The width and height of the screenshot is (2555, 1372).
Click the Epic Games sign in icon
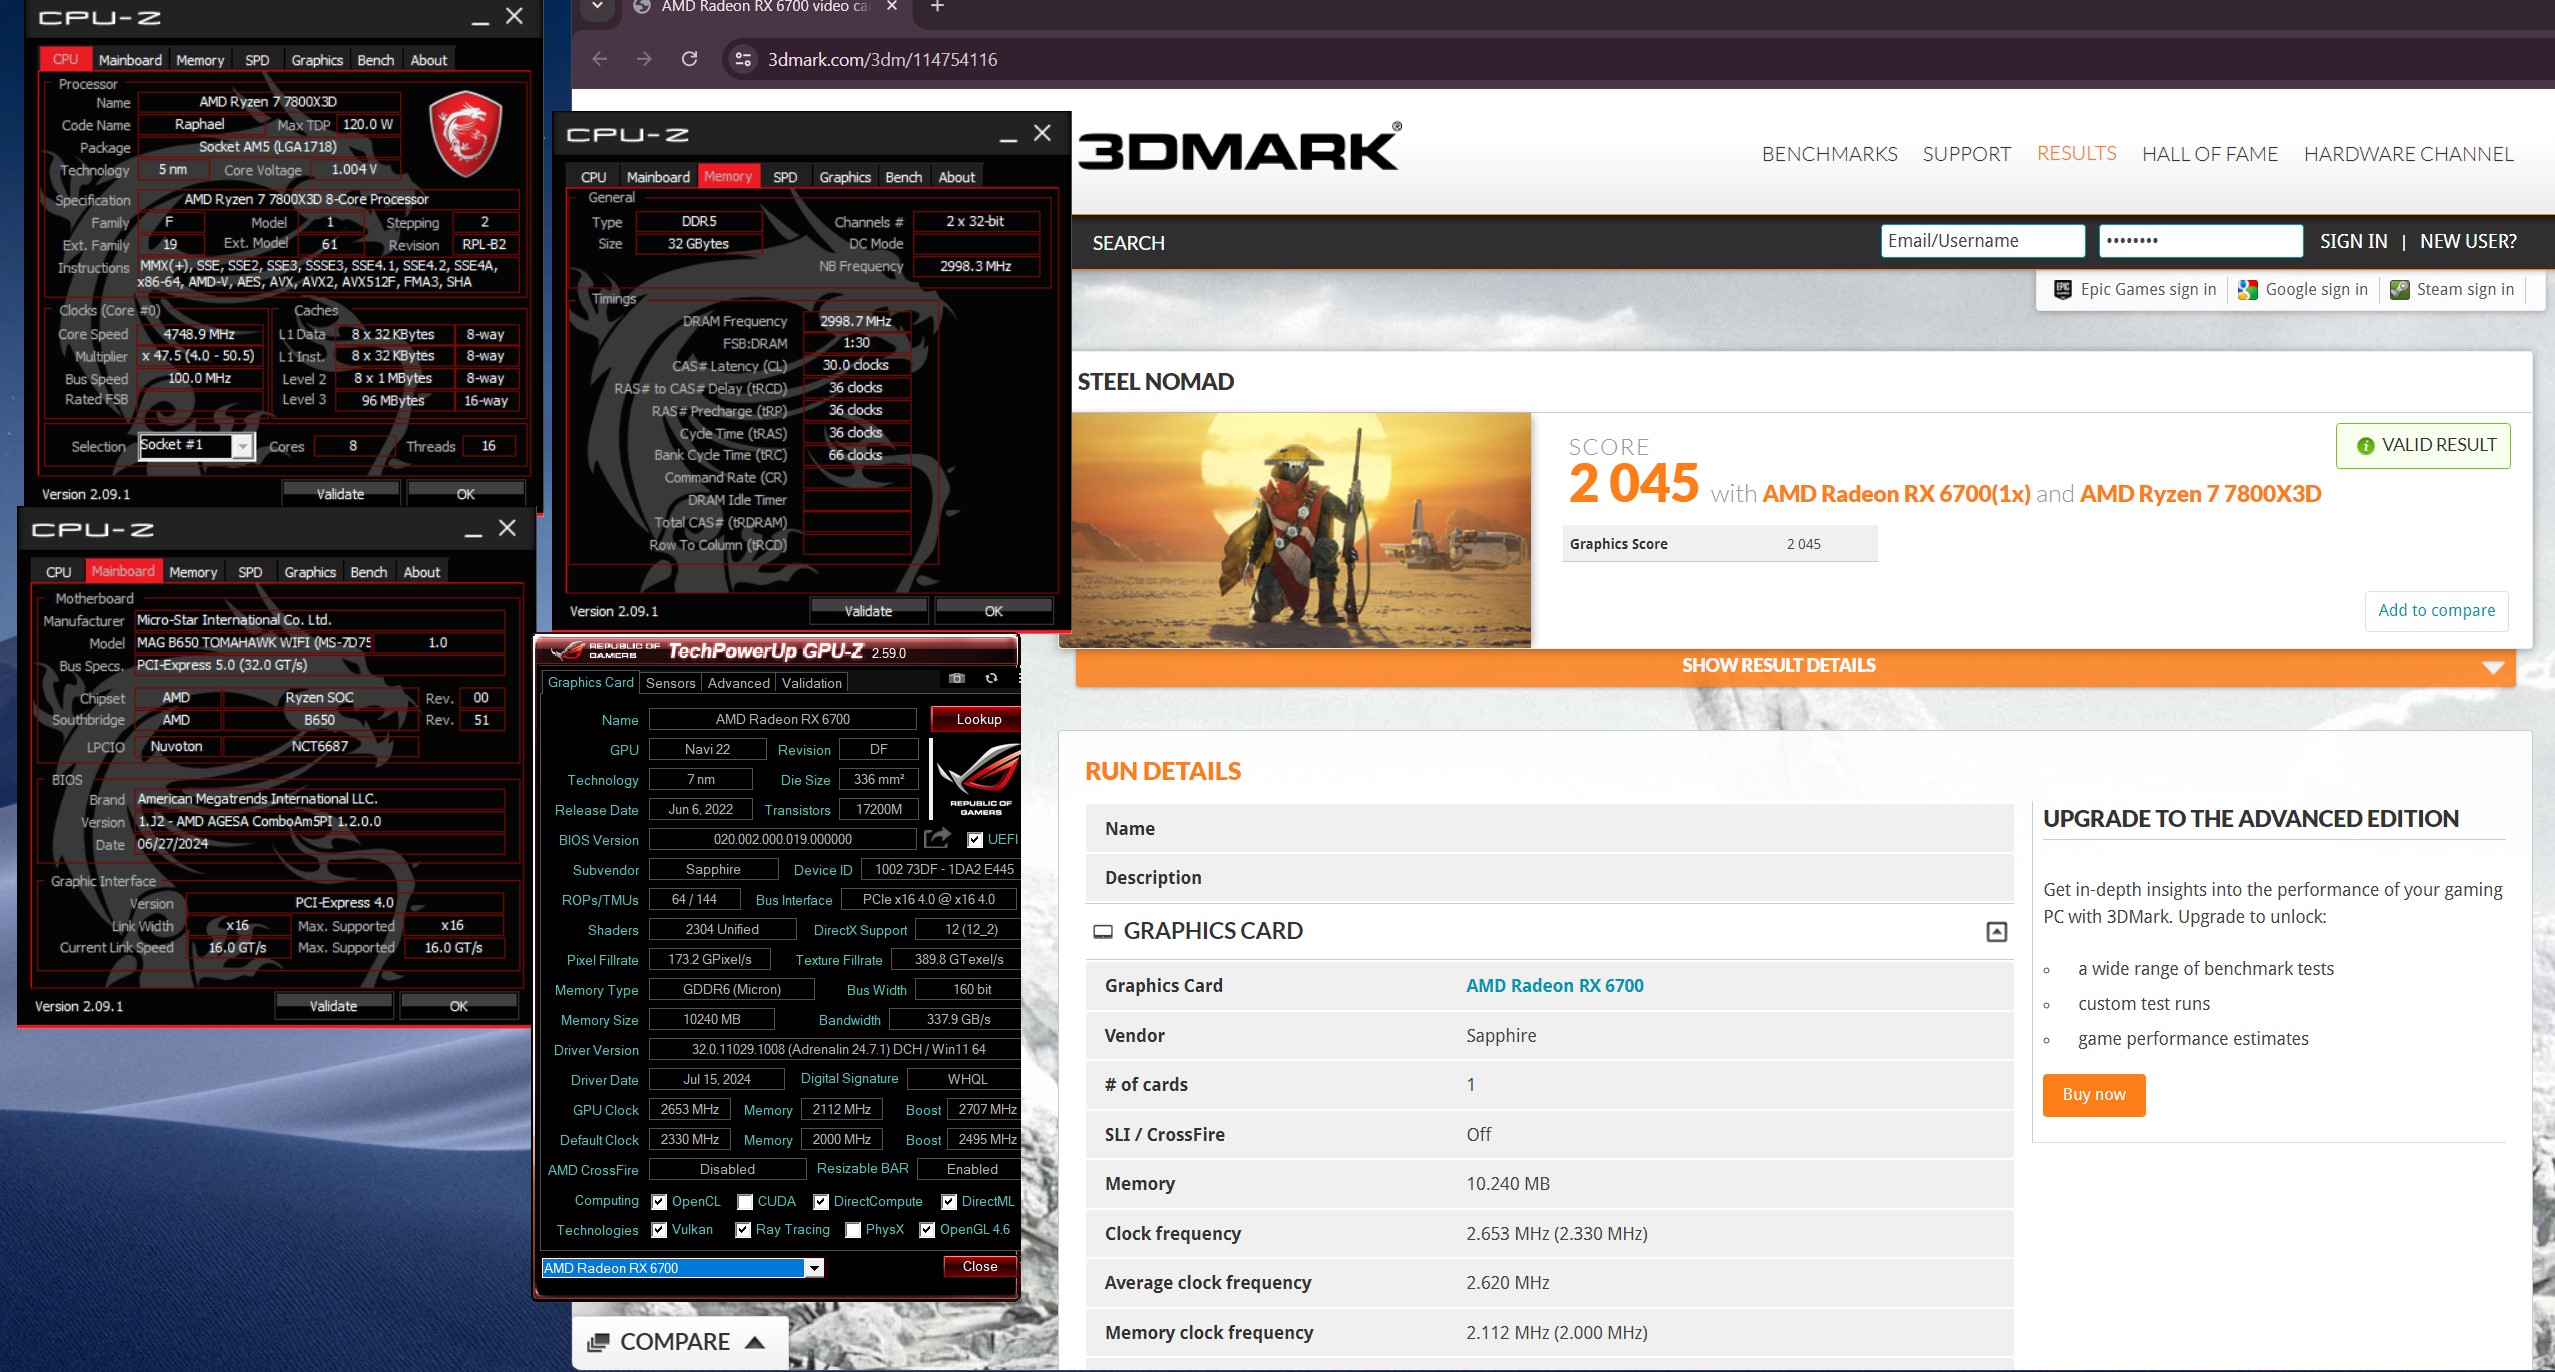tap(2062, 289)
